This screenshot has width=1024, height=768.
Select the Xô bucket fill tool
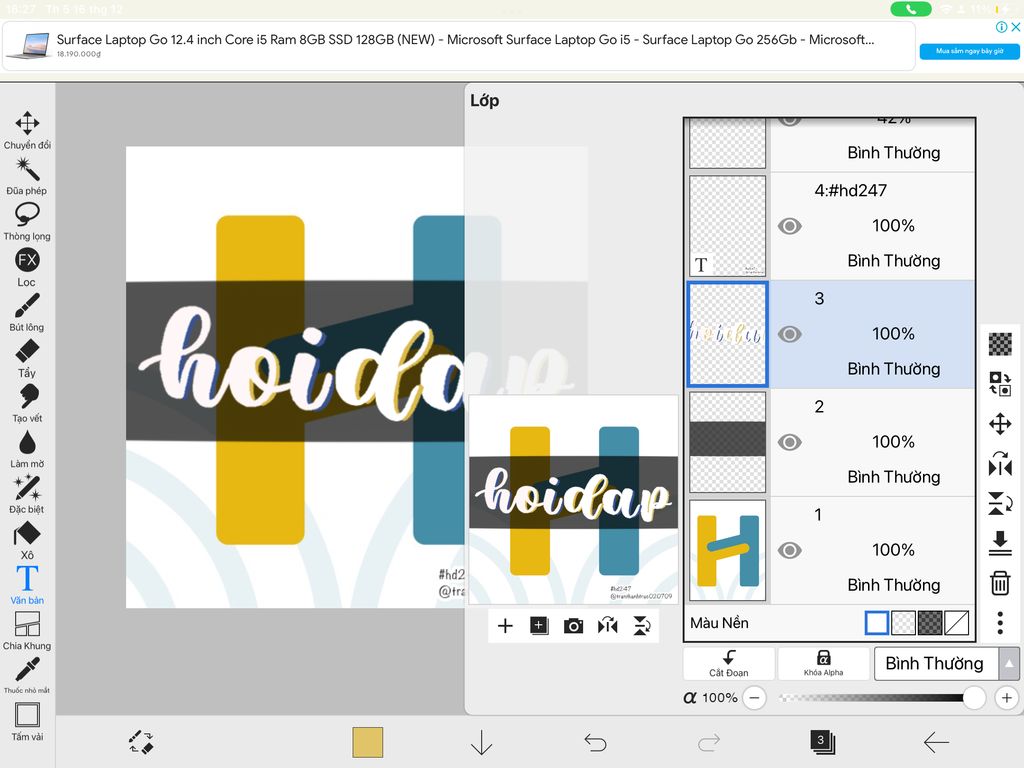pos(27,540)
